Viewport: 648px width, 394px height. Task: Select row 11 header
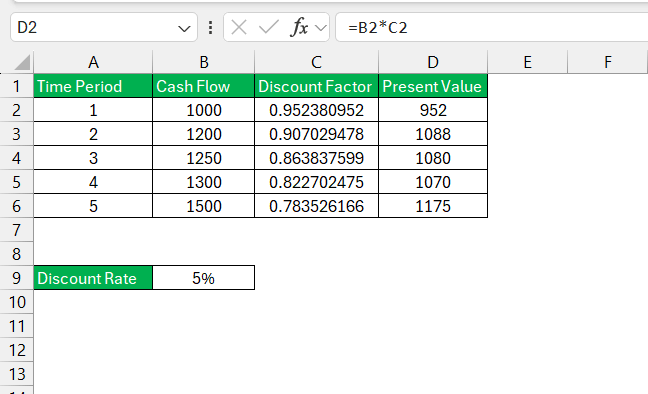tap(17, 326)
